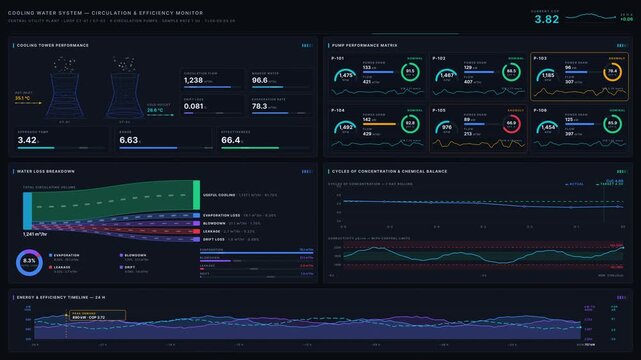Click the P-103 RPM gauge showing 1,185
Image resolution: width=641 pixels, height=360 pixels.
coord(548,76)
